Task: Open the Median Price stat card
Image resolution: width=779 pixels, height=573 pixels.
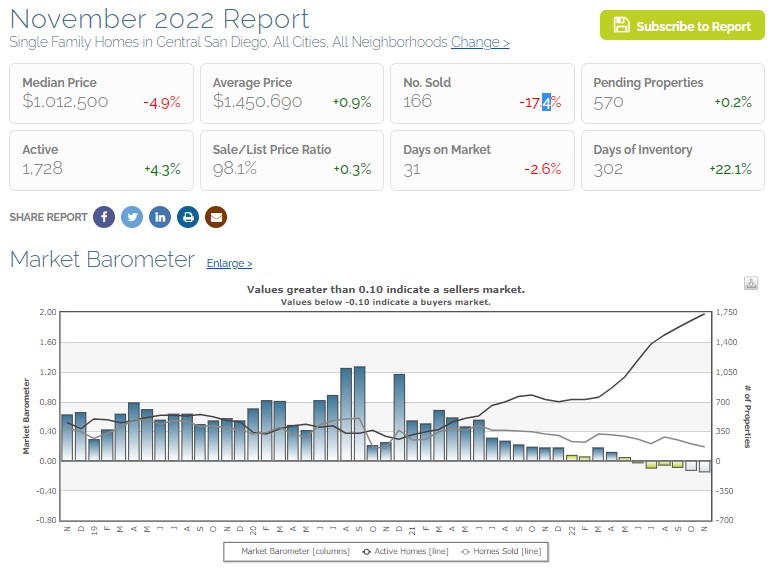Action: [100, 93]
